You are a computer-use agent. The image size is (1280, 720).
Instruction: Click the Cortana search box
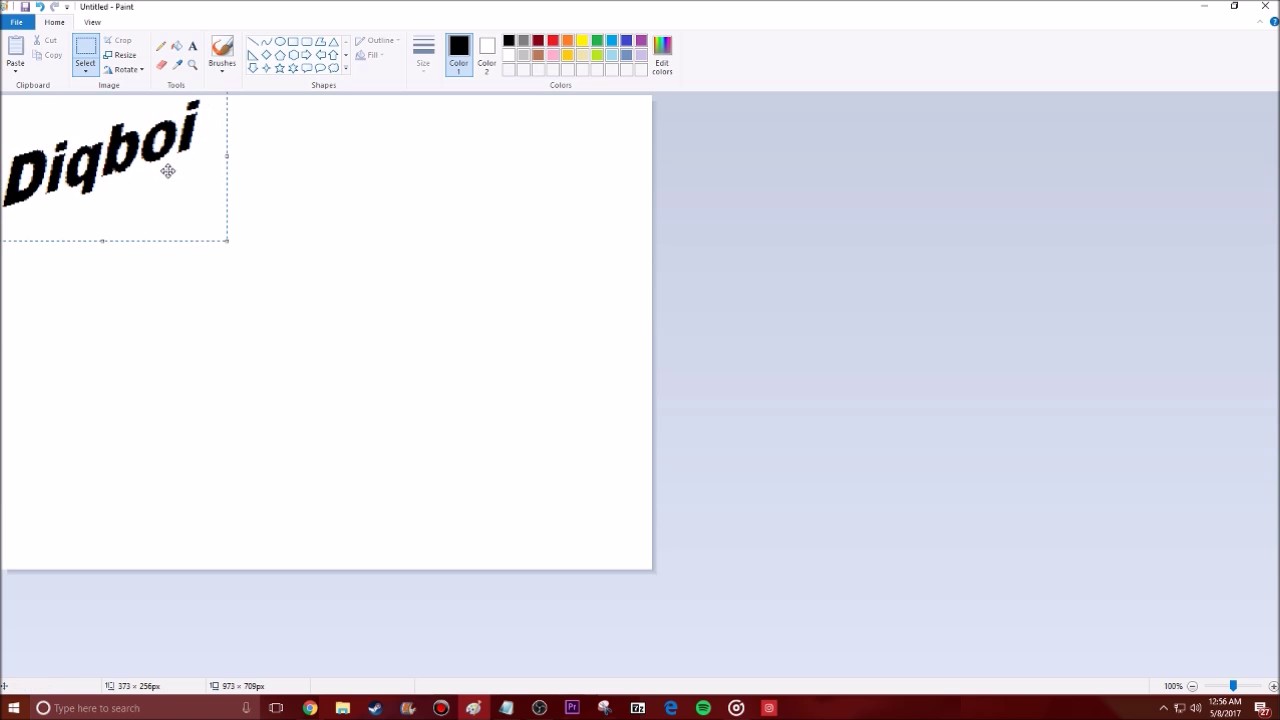pos(145,708)
